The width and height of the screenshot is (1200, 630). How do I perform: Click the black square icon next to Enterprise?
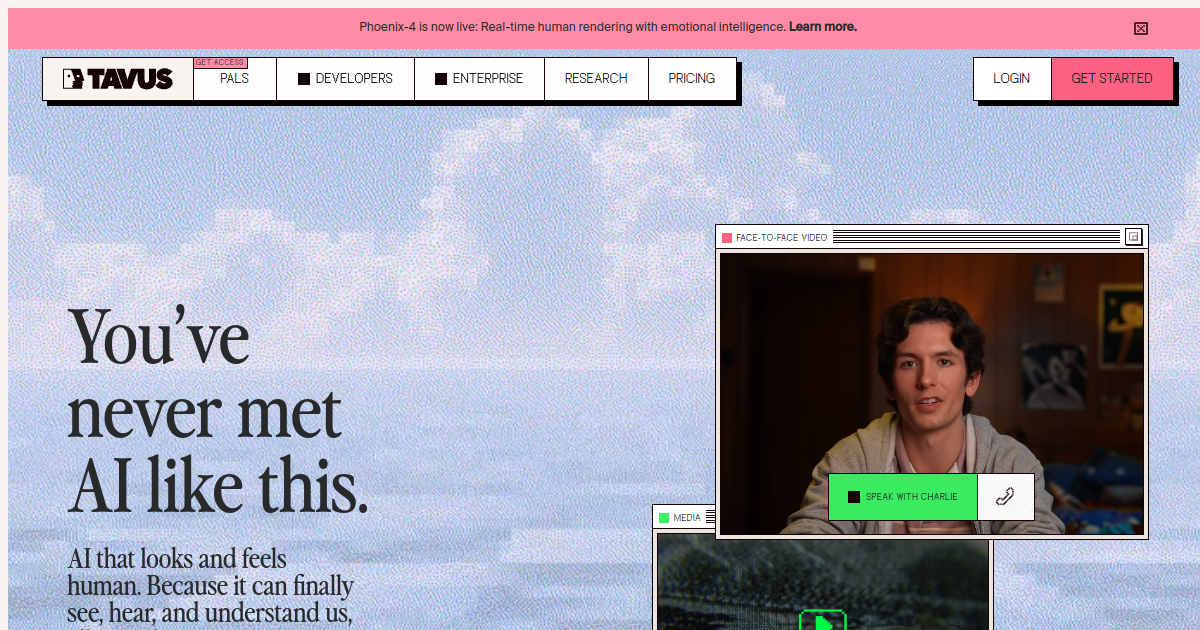441,79
